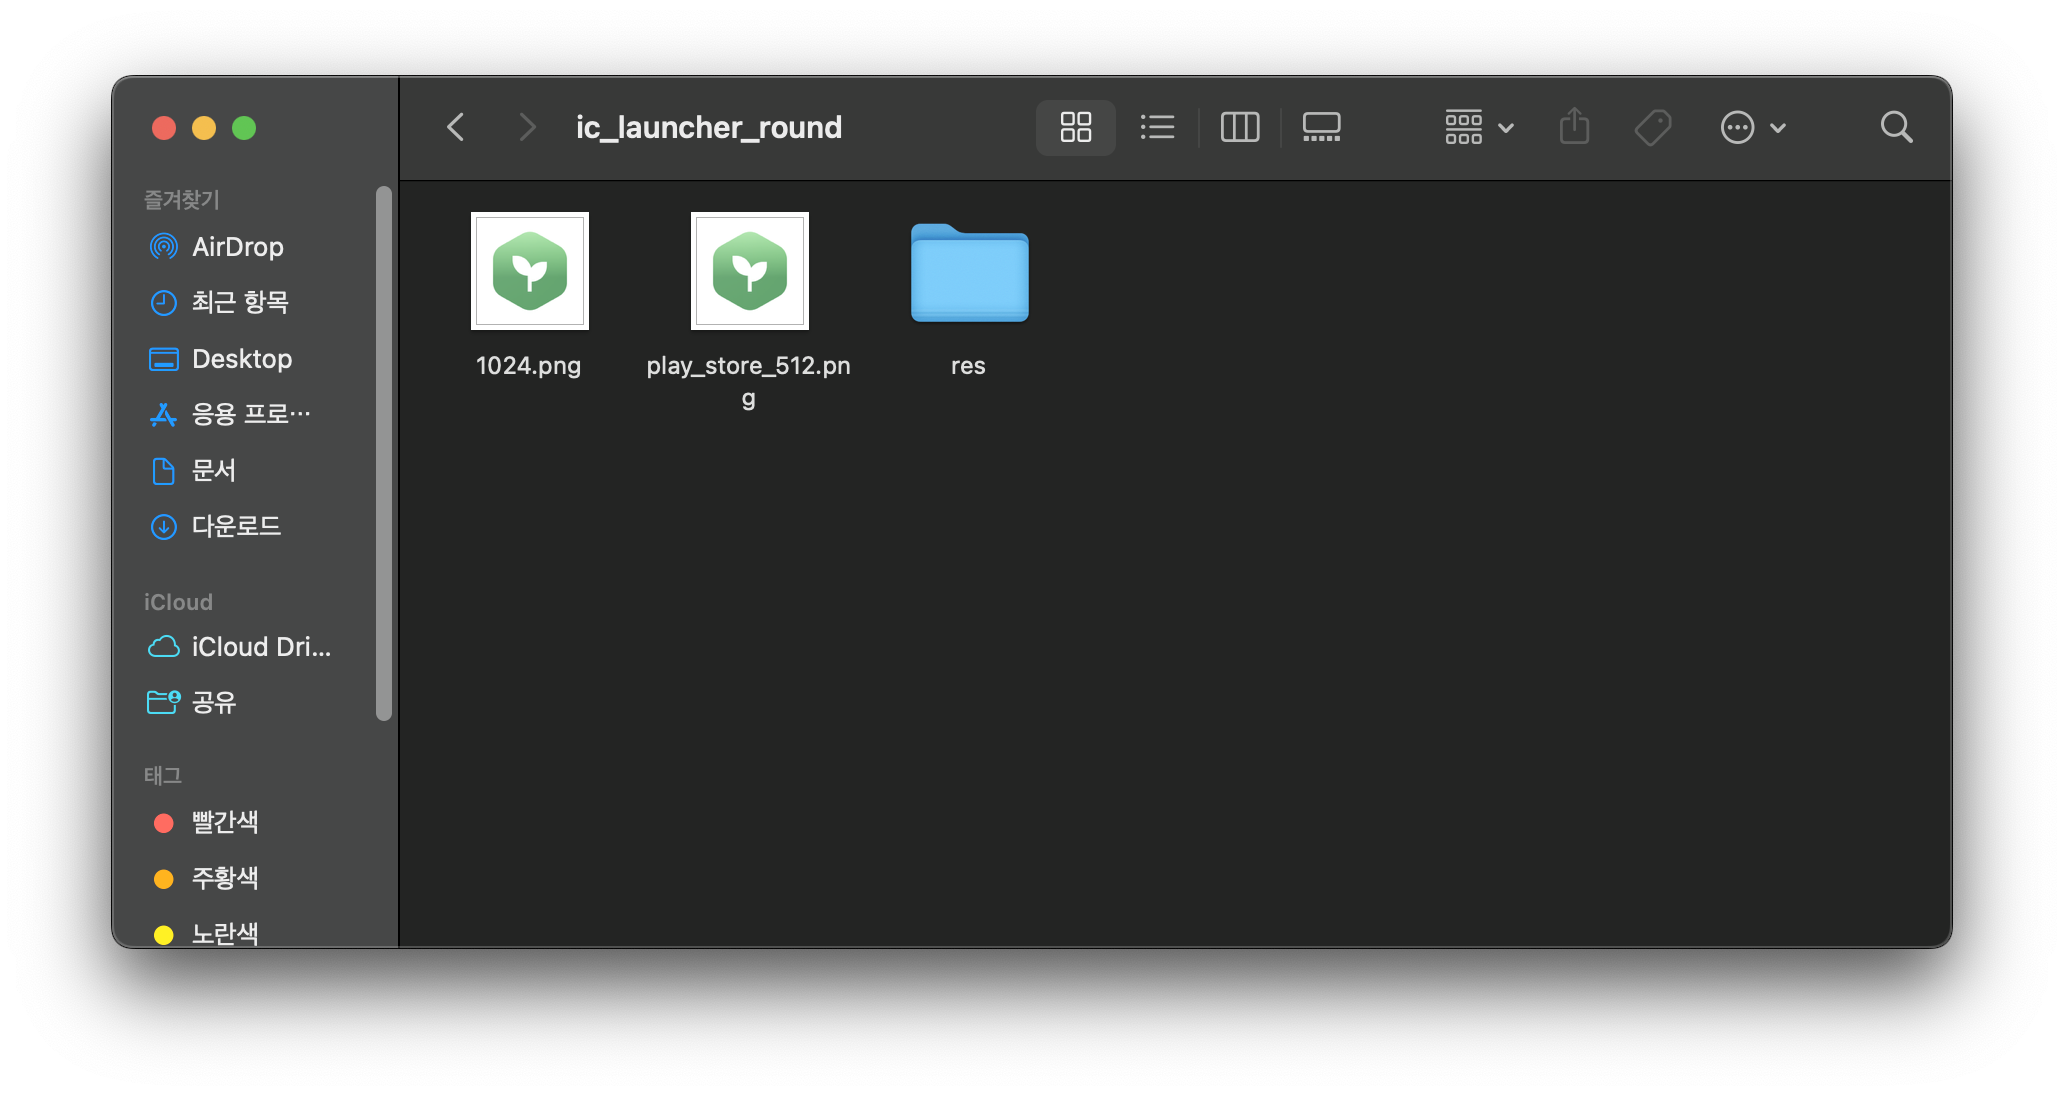Open the group-by dropdown menu

[x=1479, y=127]
